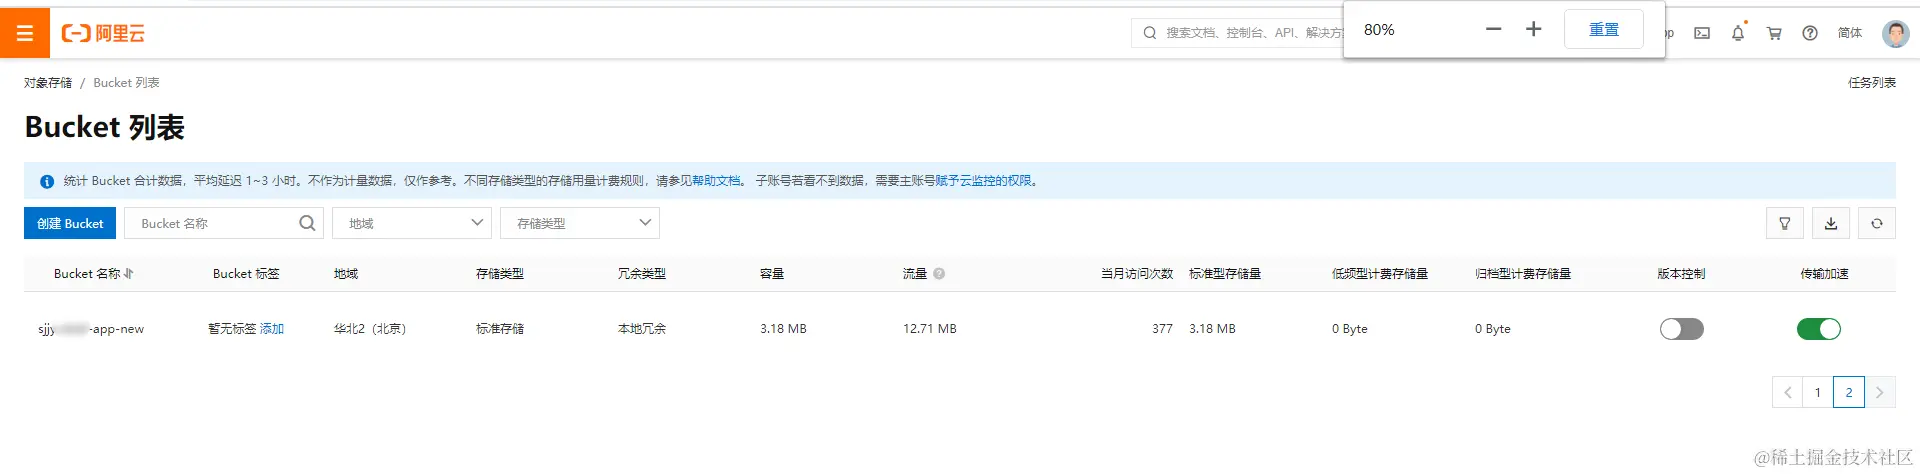The image size is (1920, 474).
Task: Click the next page arrow
Action: (1880, 392)
